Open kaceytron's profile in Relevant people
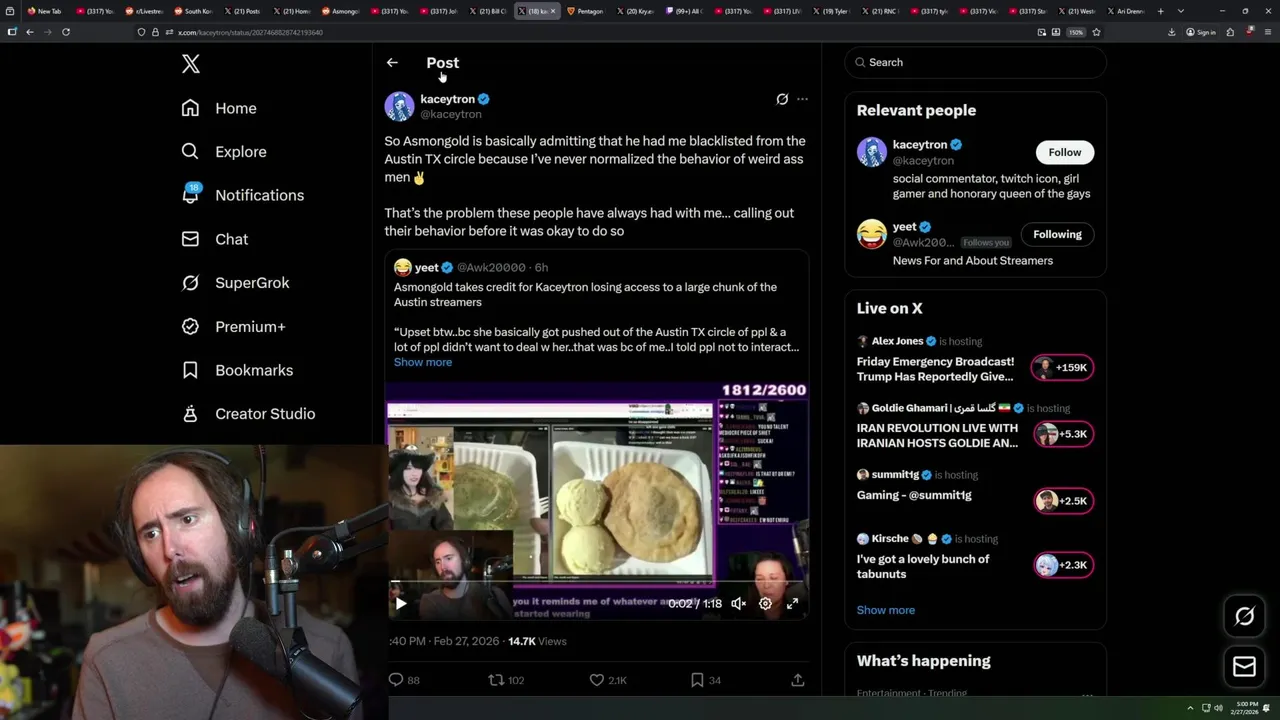 pos(920,145)
